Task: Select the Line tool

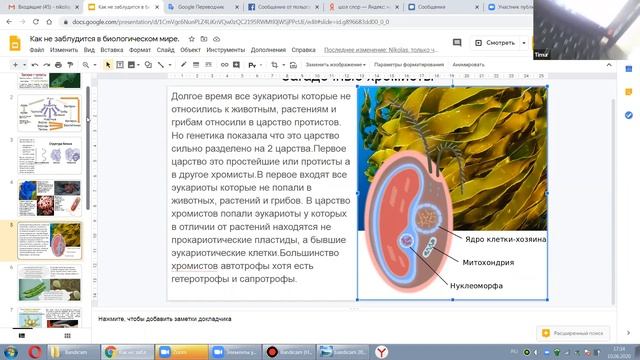Action: click(161, 65)
